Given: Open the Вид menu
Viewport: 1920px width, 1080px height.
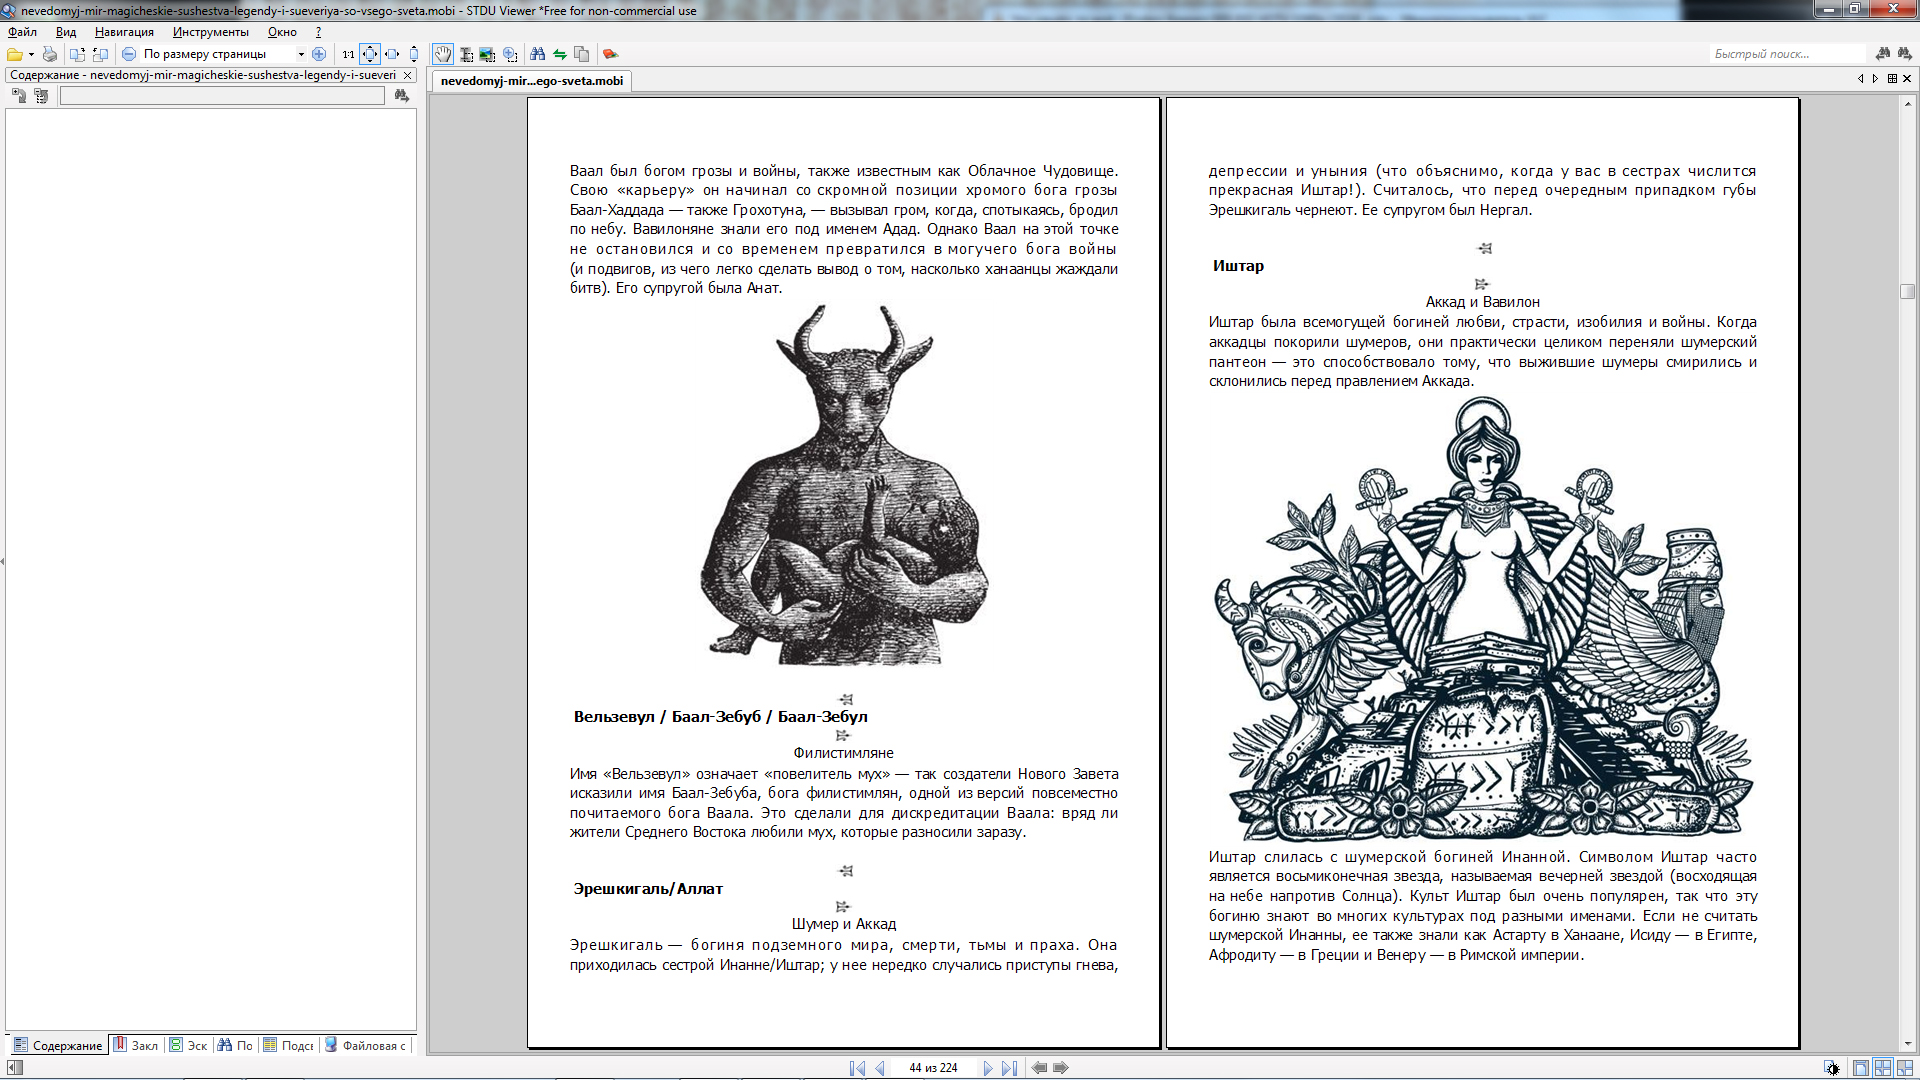Looking at the screenshot, I should point(66,32).
